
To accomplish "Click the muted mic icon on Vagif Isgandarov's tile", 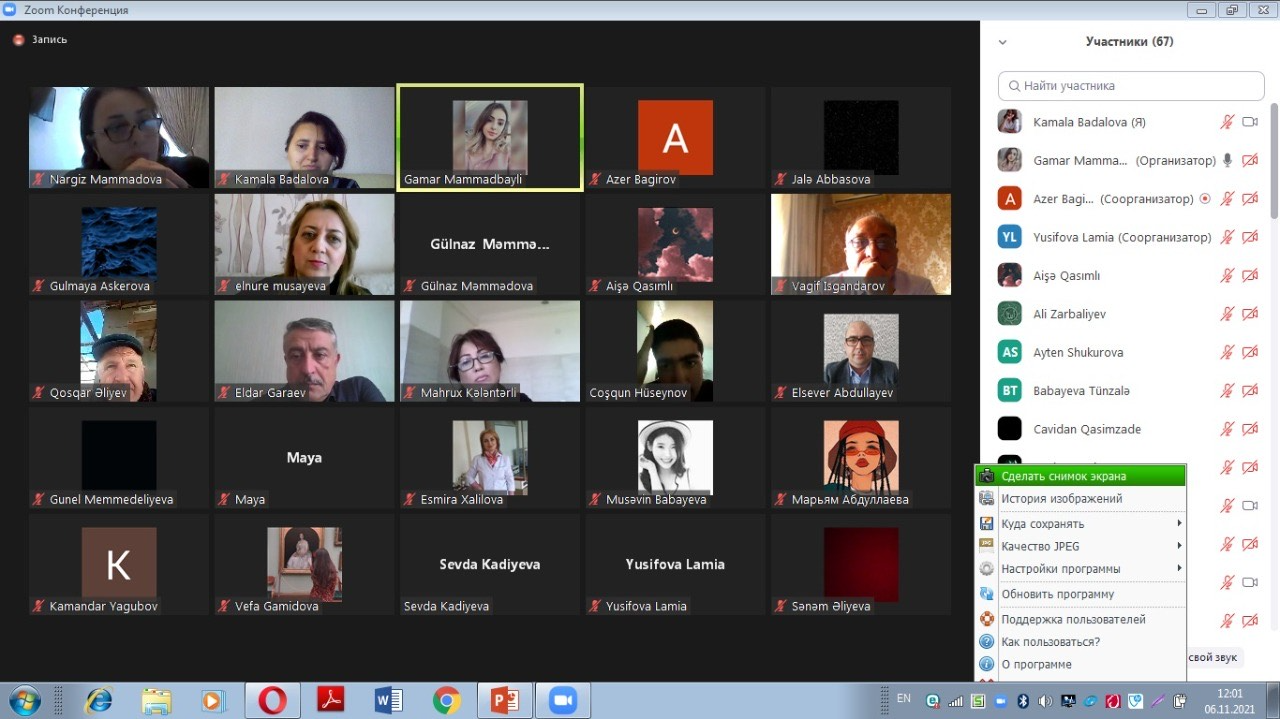I will [781, 286].
